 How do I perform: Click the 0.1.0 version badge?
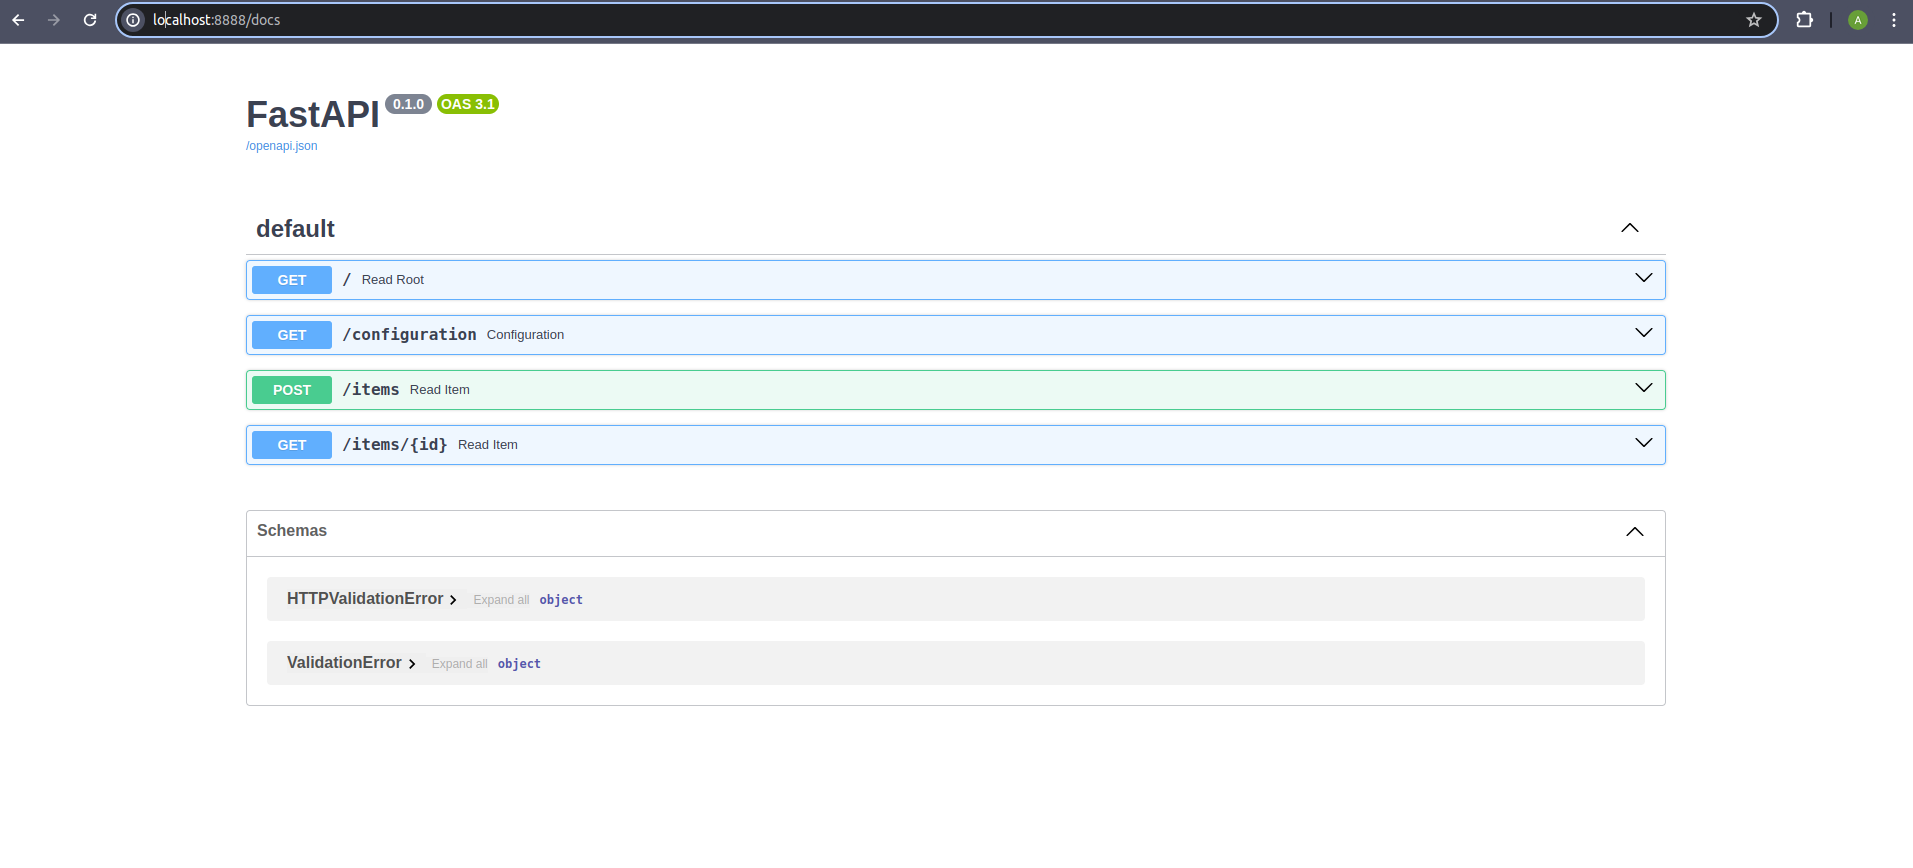click(x=408, y=104)
